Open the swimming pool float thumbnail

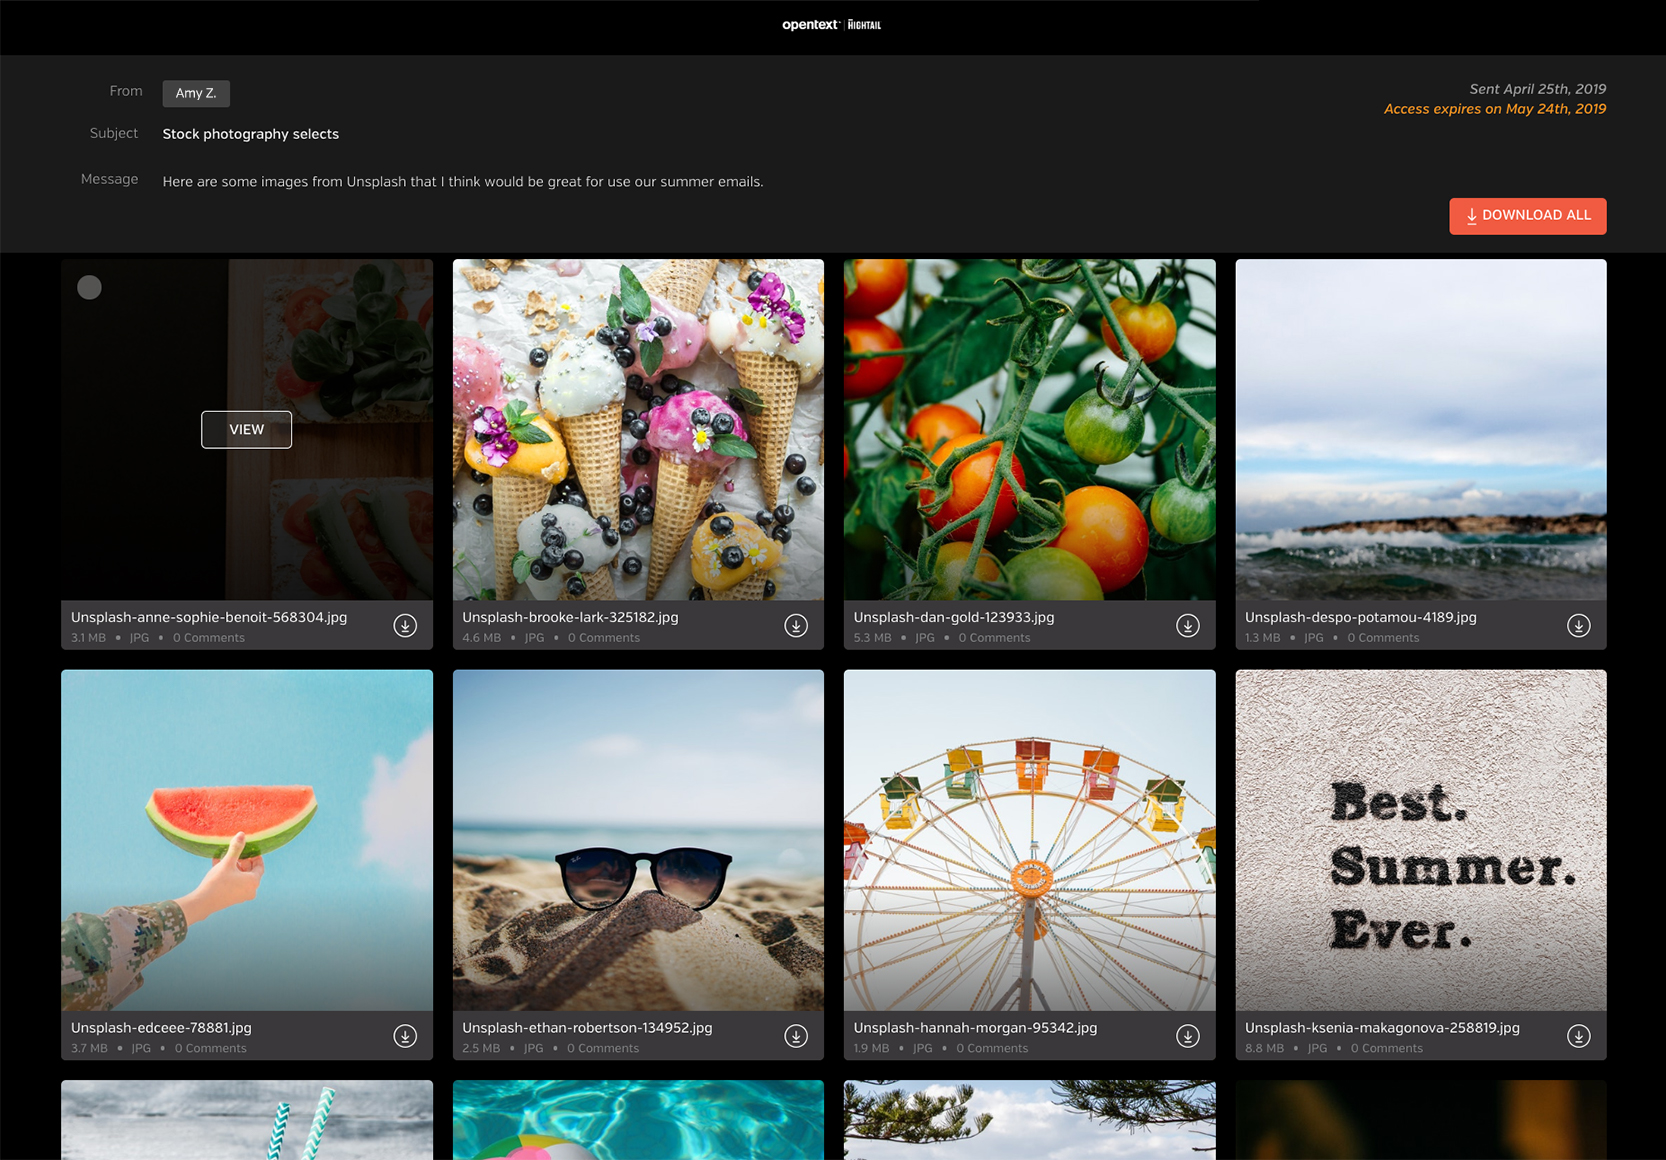[x=638, y=1120]
